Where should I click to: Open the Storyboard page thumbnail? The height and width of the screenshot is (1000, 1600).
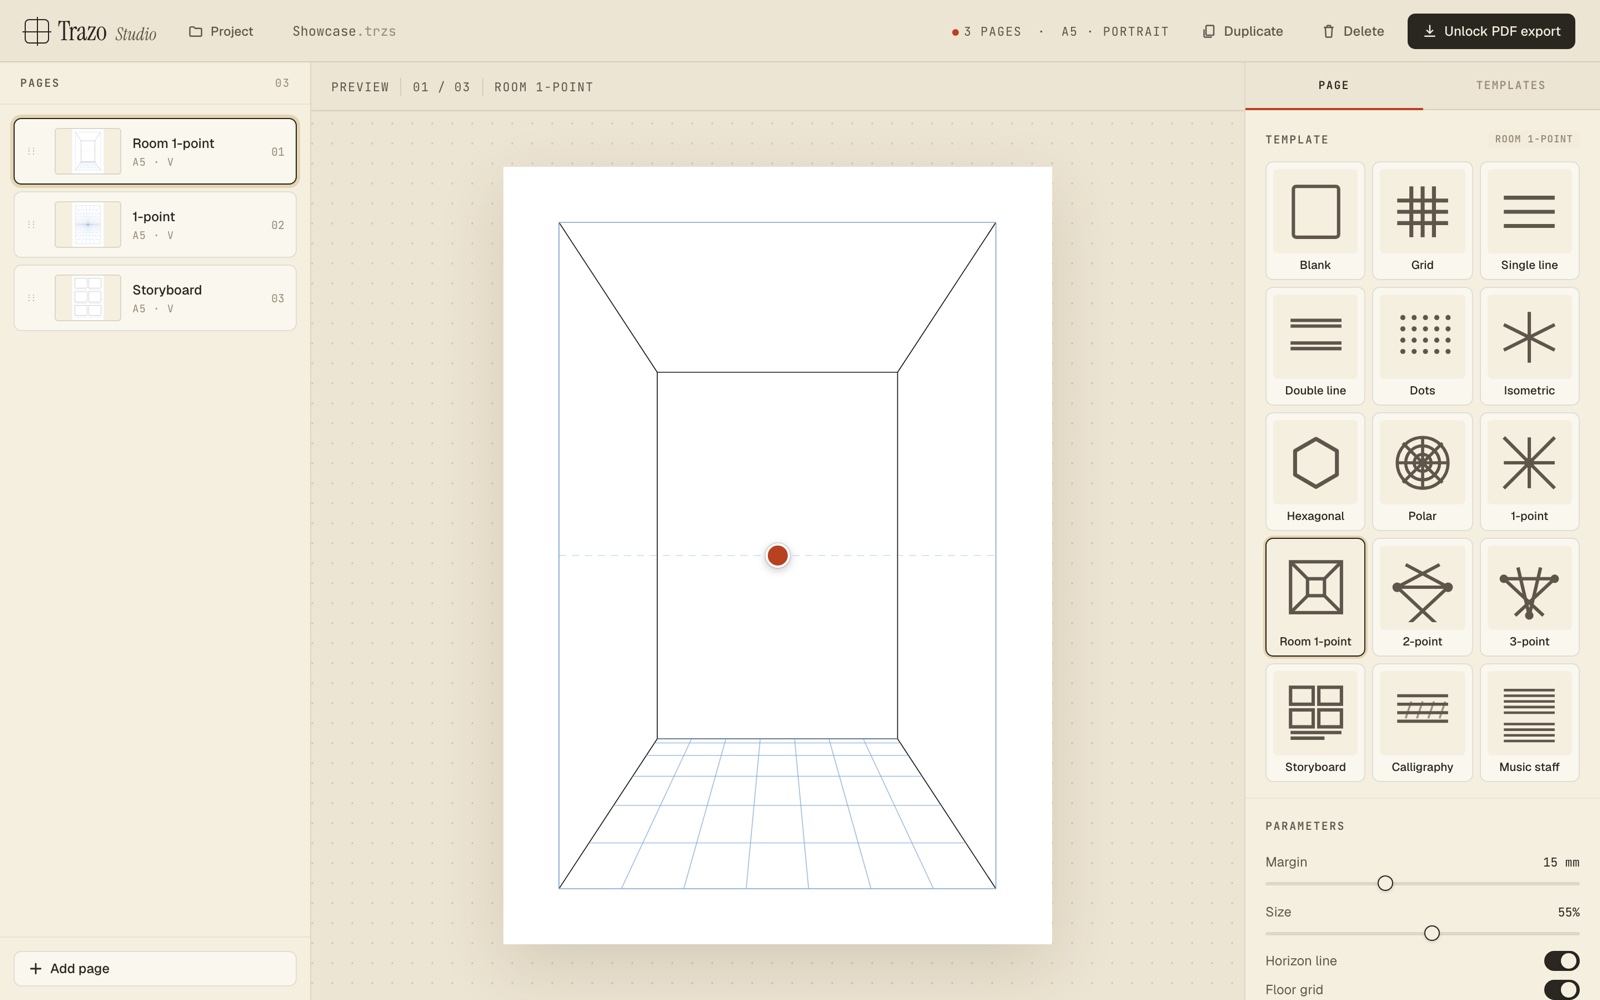[88, 298]
